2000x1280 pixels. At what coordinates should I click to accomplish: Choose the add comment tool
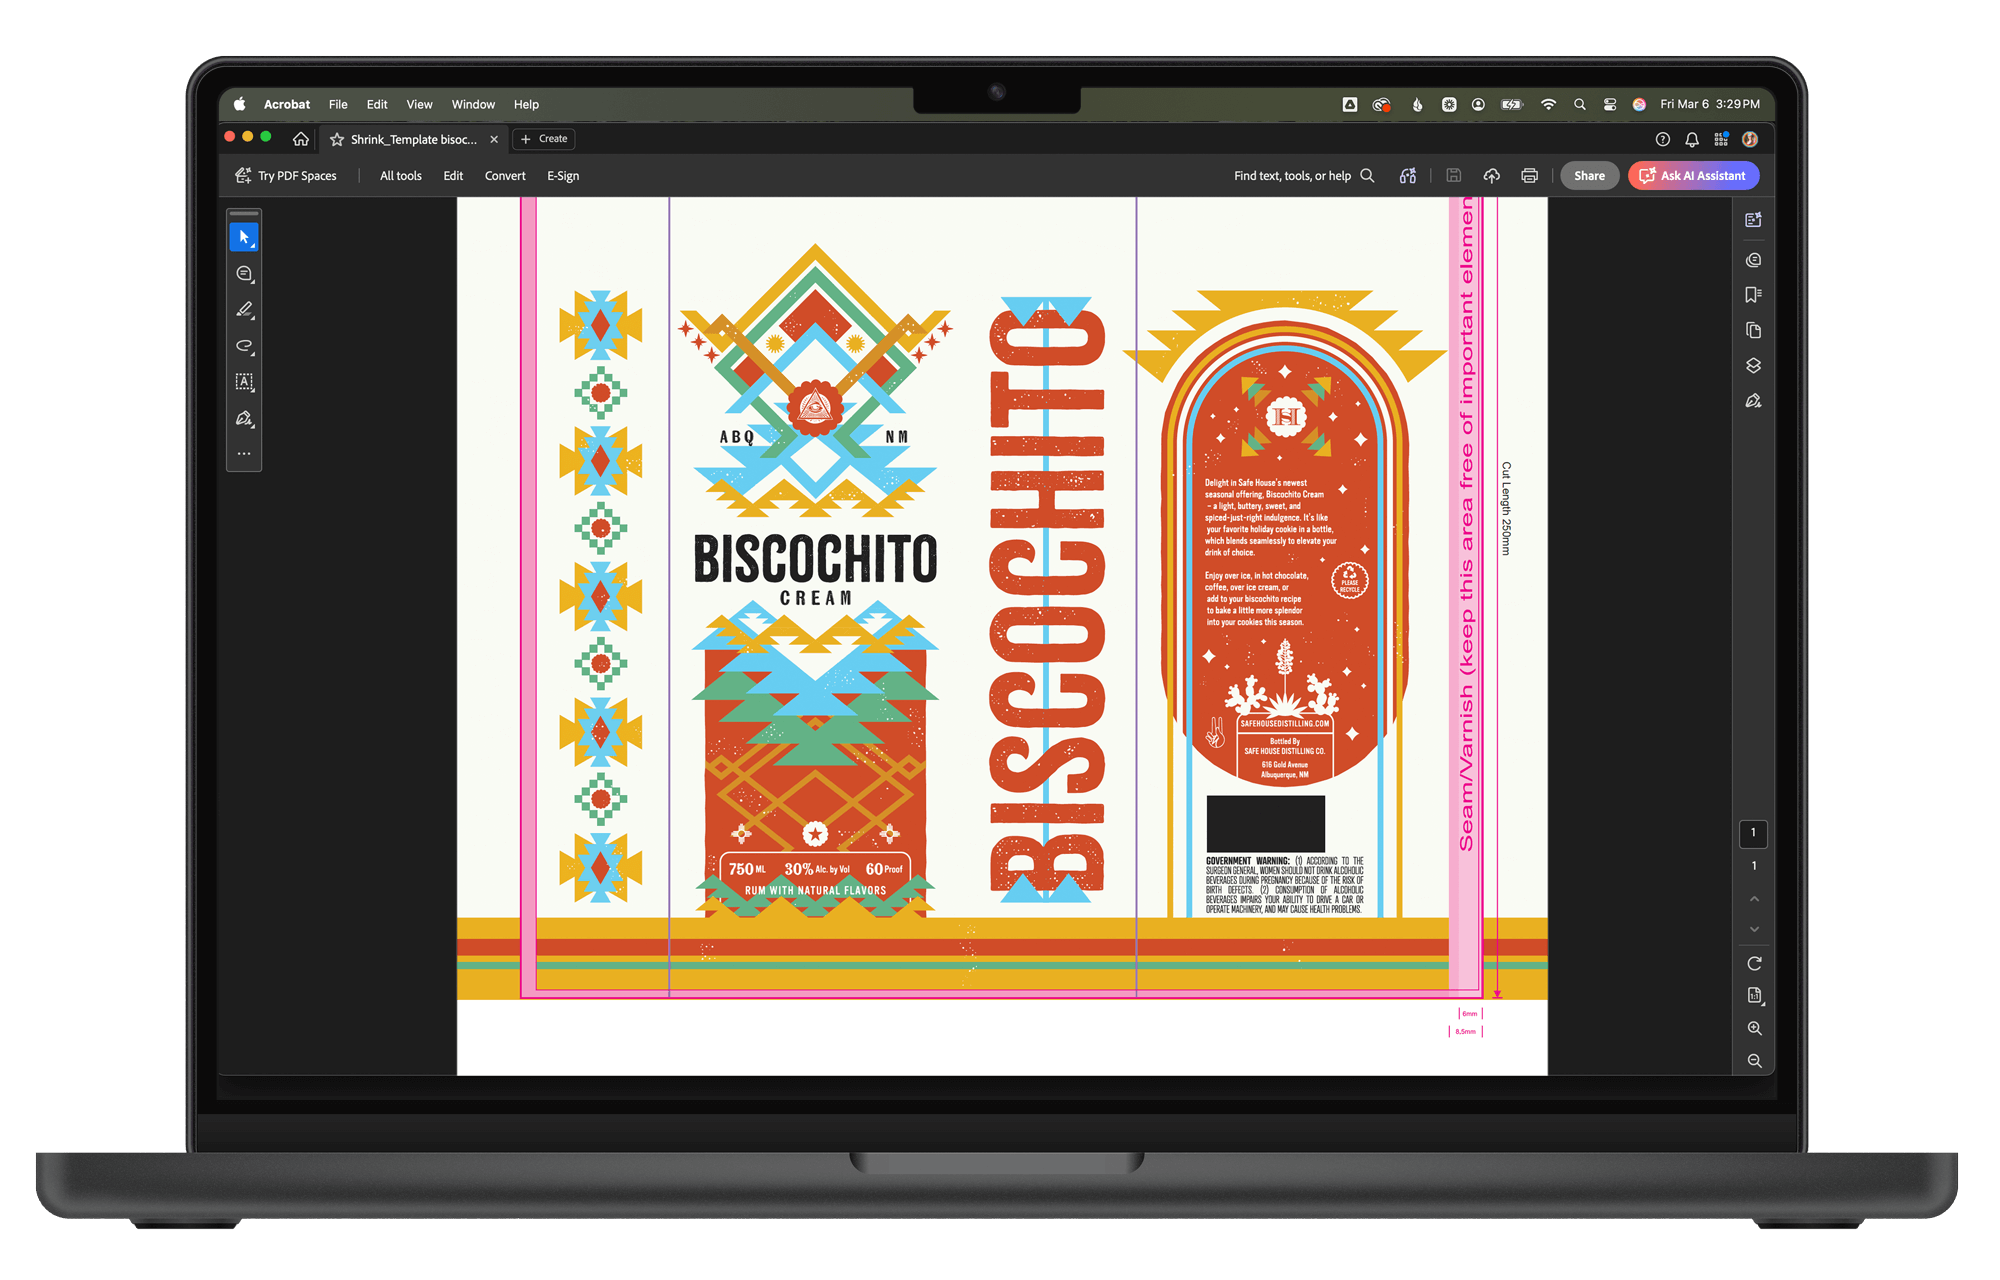[244, 274]
